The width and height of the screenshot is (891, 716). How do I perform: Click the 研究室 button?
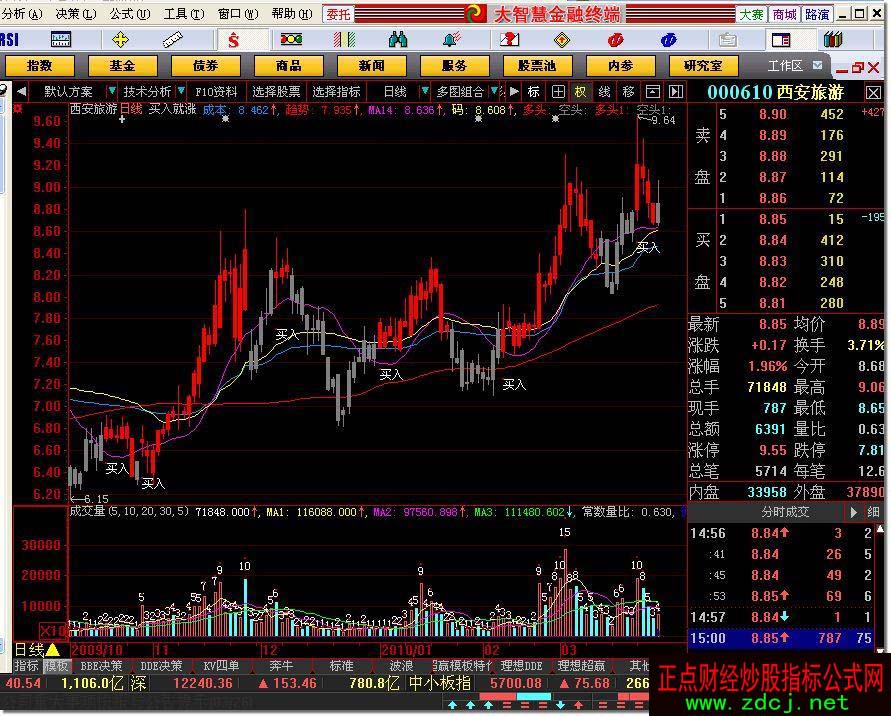702,66
